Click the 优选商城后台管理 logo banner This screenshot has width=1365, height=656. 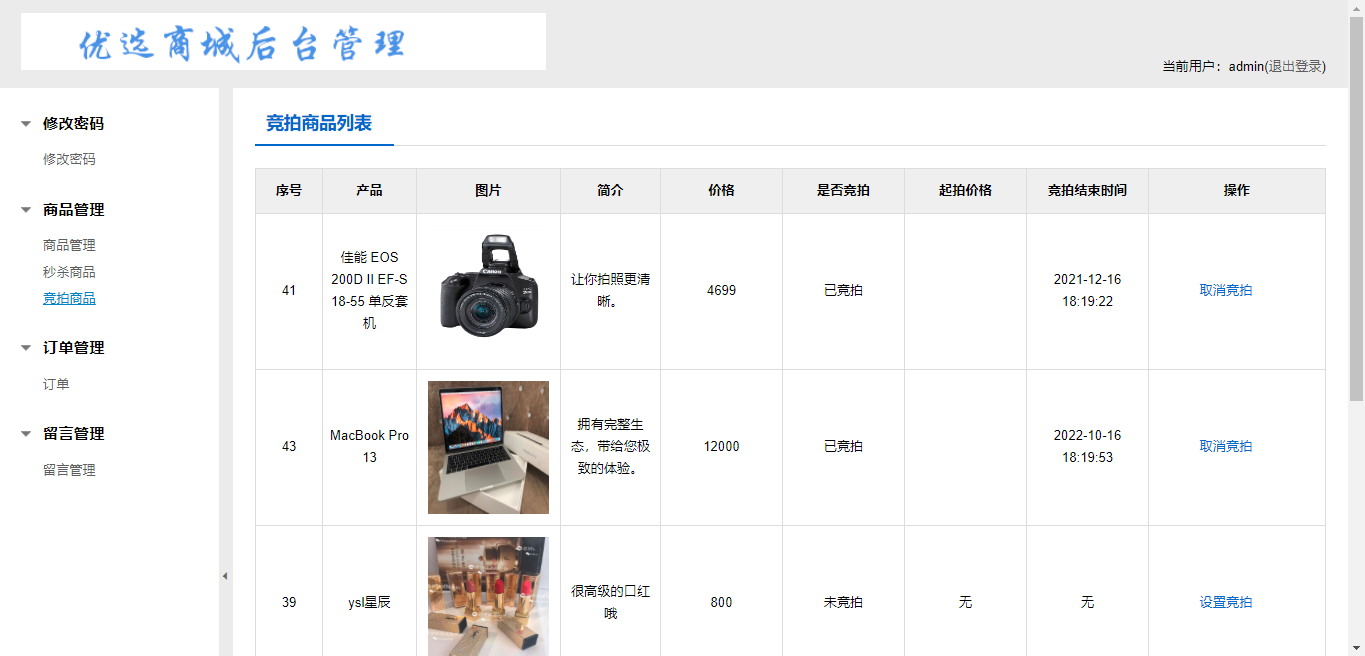pos(283,42)
